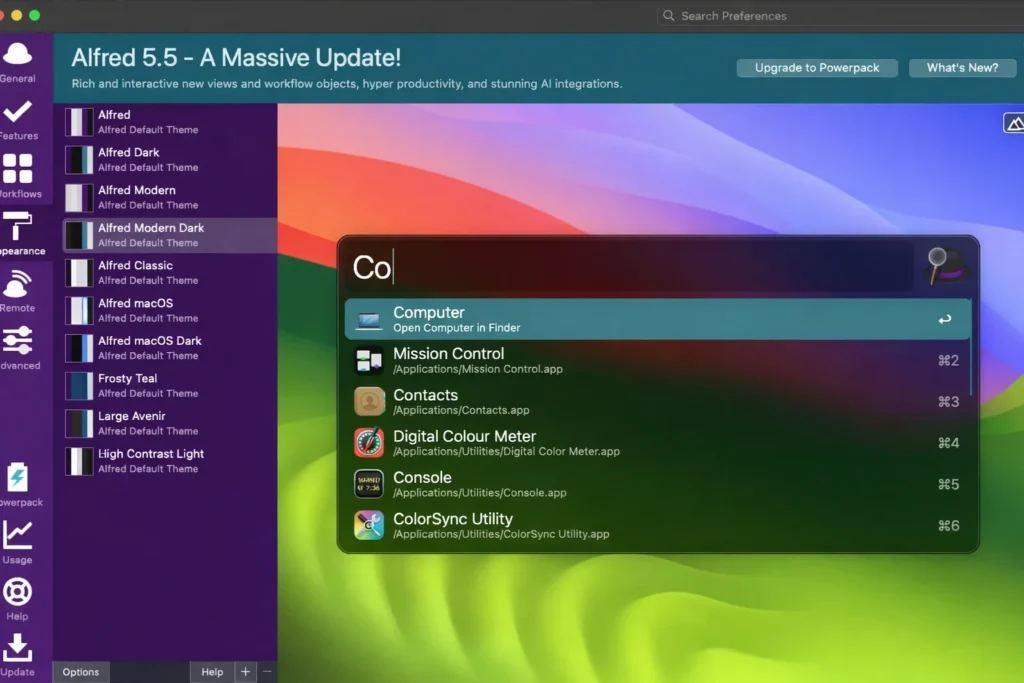The height and width of the screenshot is (683, 1024).
Task: Open the Advanced sliders section
Action: (x=18, y=347)
